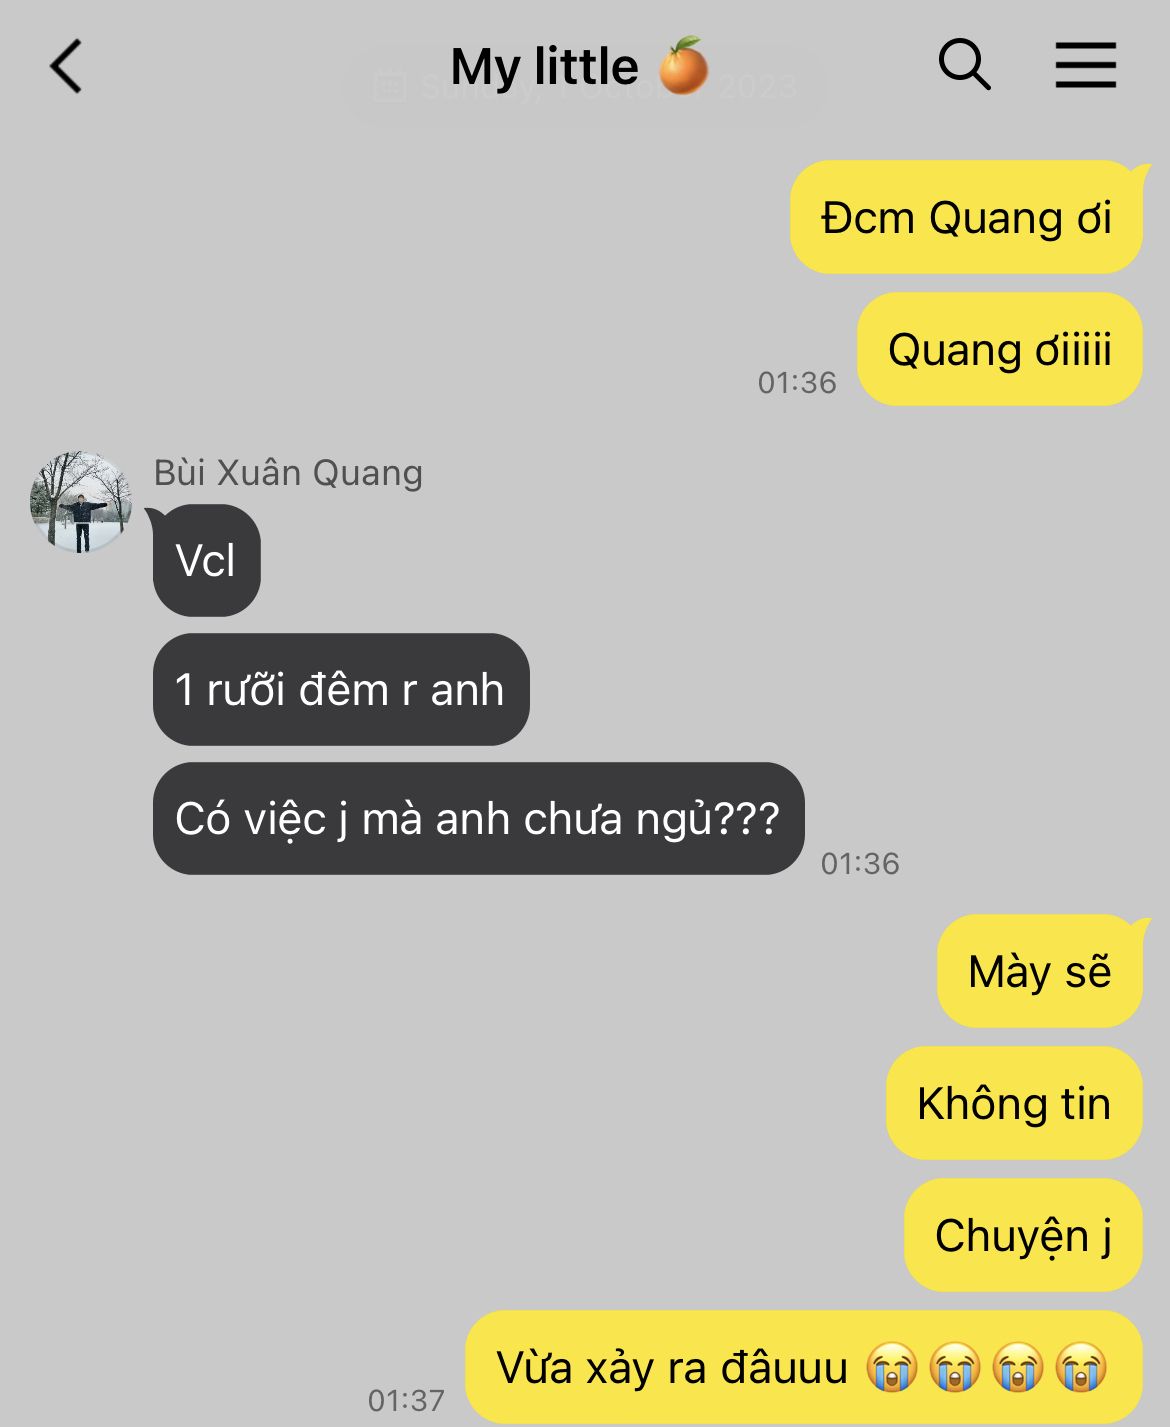
Task: Tap the 01:37 timestamp
Action: tap(406, 1400)
